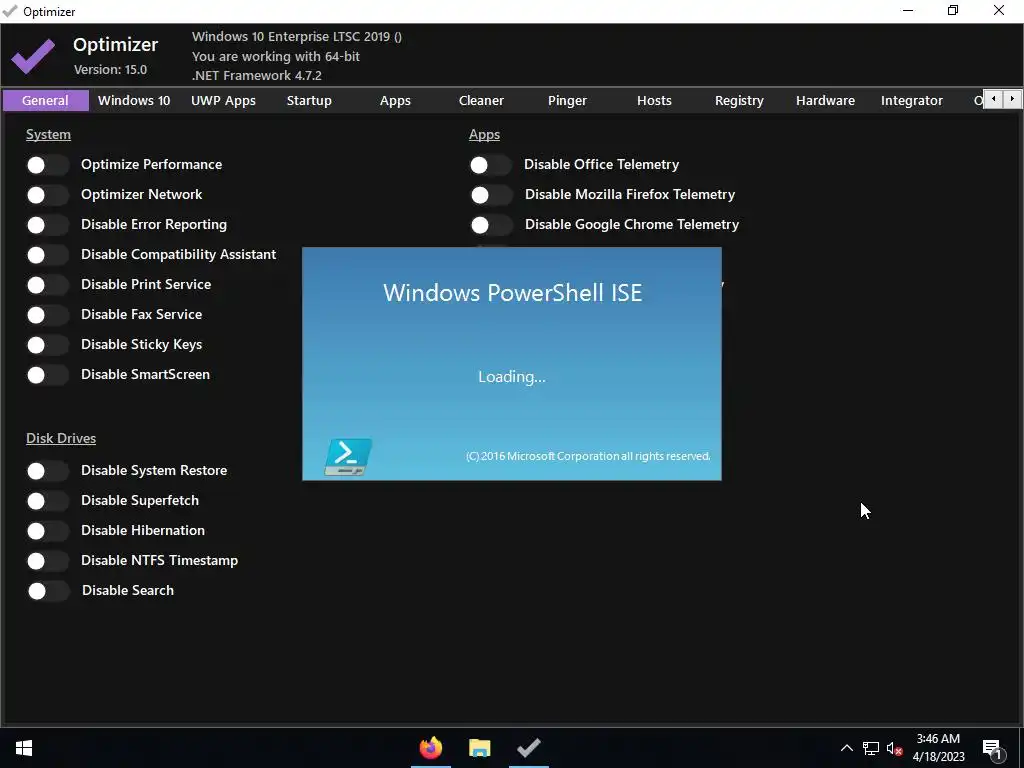Screen dimensions: 1024x768
Task: Open the Windows 10 tab
Action: coord(134,101)
